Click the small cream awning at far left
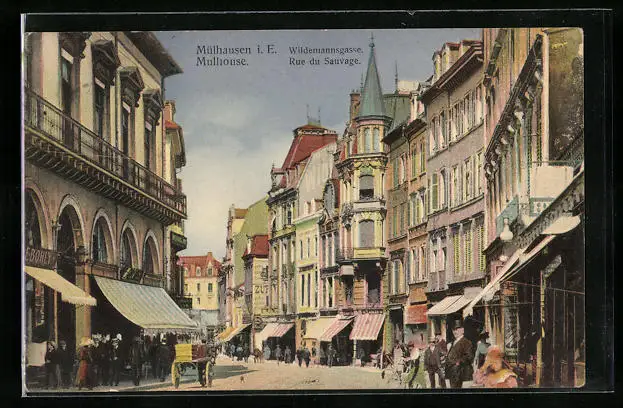The height and width of the screenshot is (408, 623). point(60,286)
